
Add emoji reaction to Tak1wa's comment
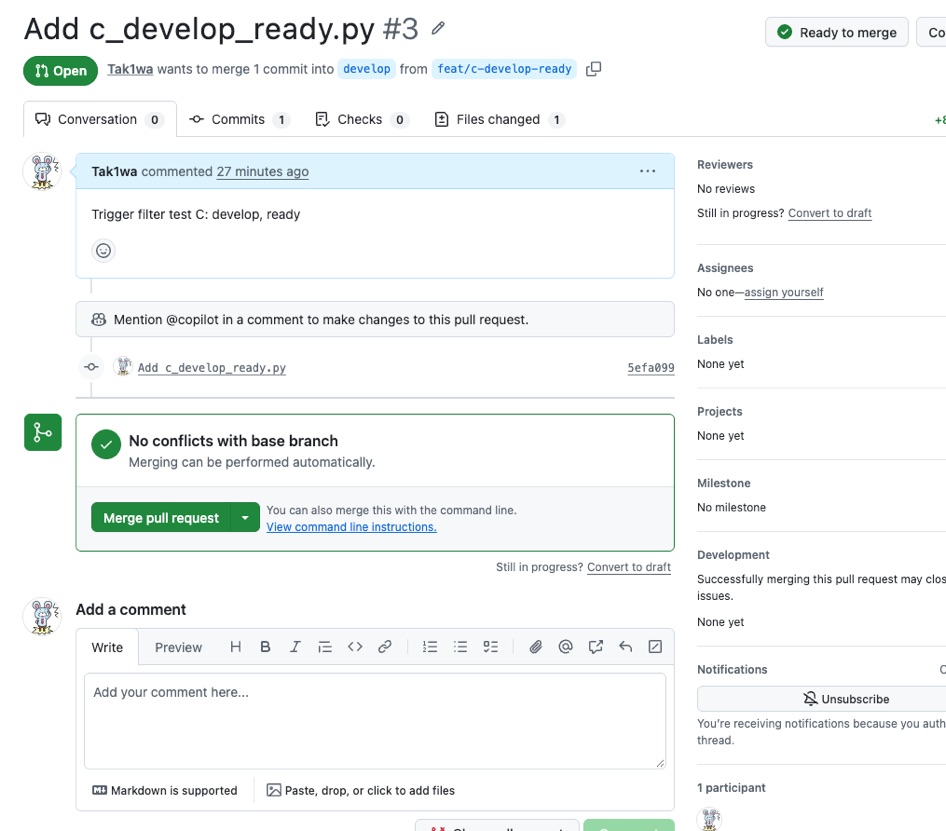pos(104,250)
